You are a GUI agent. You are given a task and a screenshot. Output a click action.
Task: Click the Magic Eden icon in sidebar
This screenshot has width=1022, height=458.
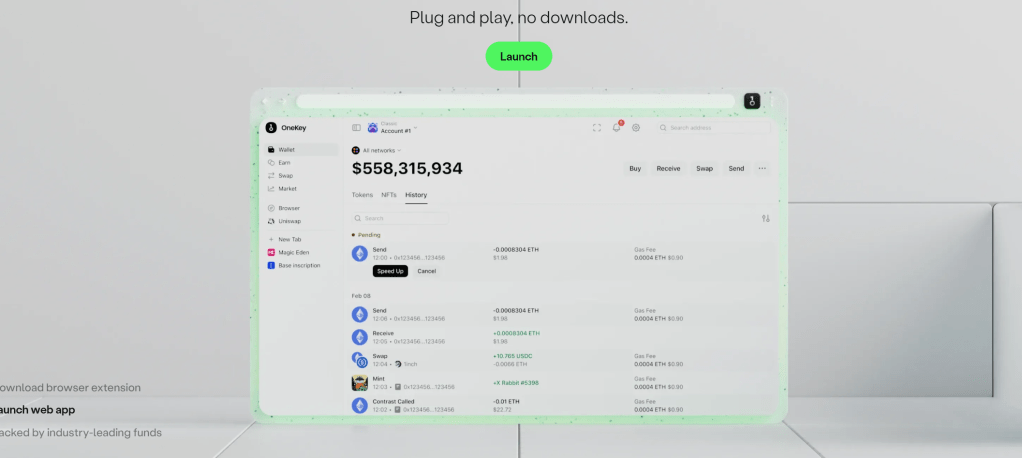coord(271,253)
